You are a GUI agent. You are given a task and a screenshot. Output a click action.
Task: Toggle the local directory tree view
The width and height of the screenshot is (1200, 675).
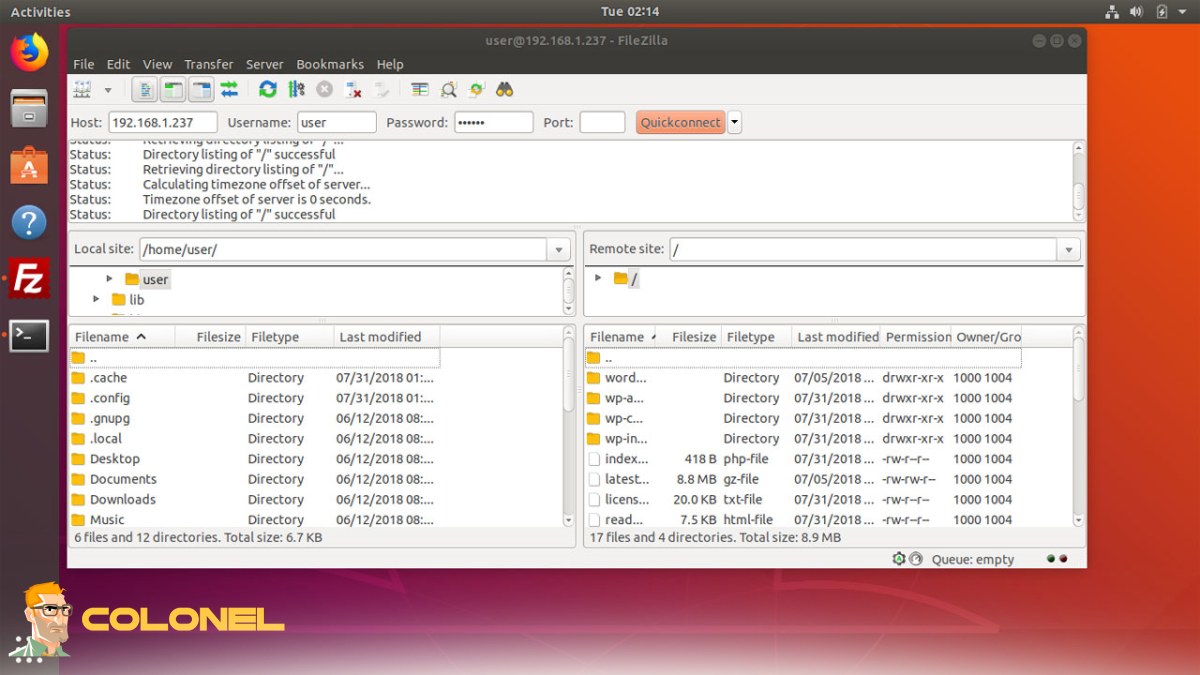point(172,89)
